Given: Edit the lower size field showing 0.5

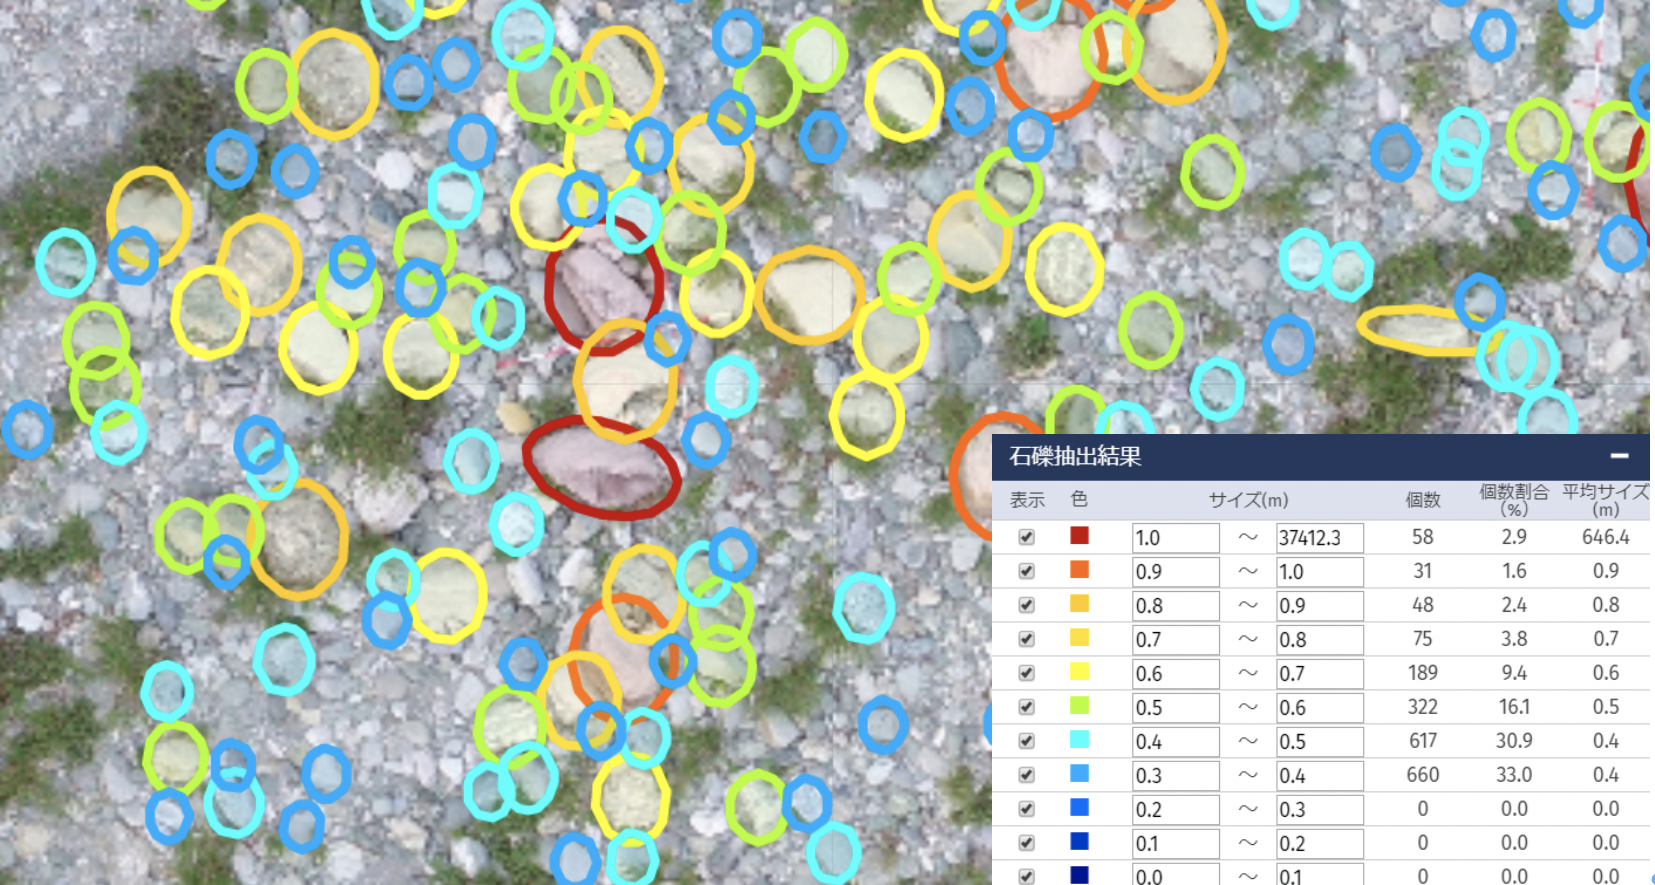Looking at the screenshot, I should 1176,708.
